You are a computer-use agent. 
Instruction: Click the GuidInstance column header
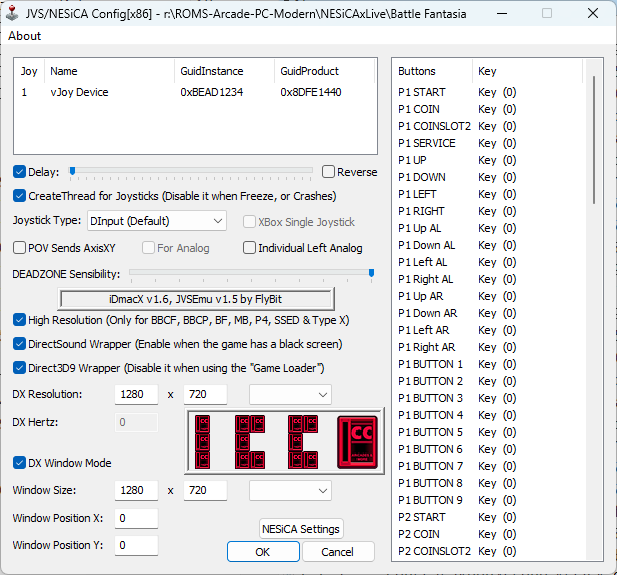click(x=224, y=71)
